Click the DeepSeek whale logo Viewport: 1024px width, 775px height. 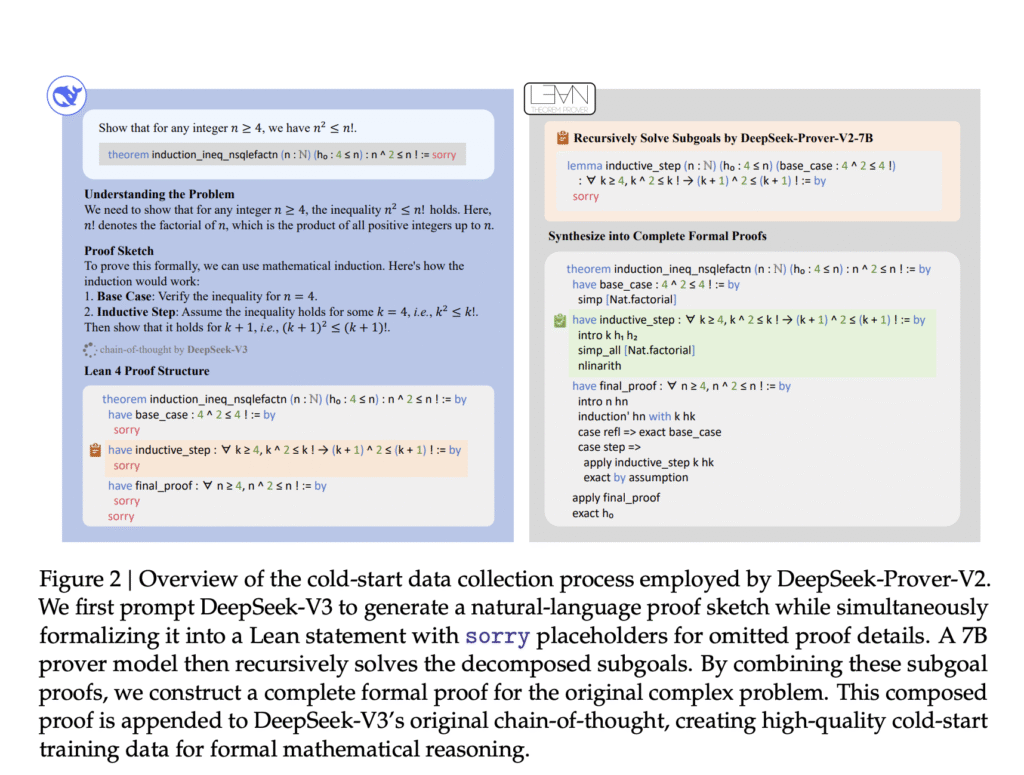[x=67, y=97]
